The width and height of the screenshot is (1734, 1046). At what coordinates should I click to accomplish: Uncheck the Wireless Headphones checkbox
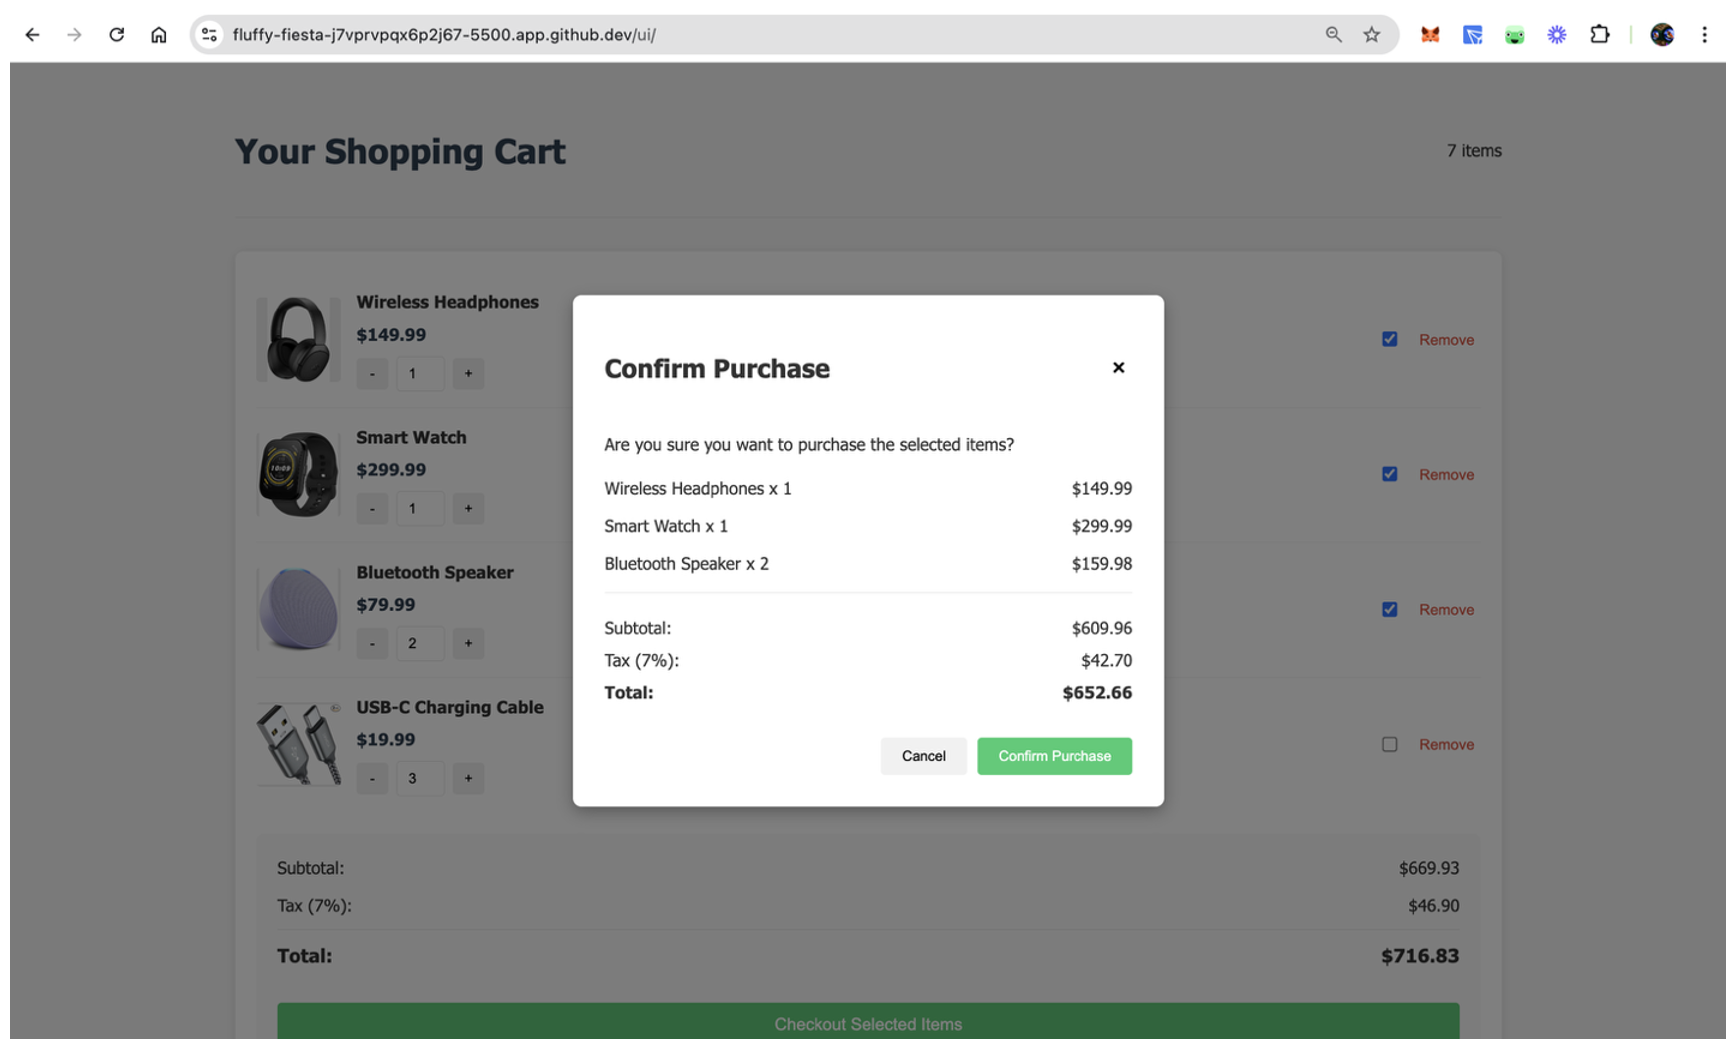click(x=1389, y=339)
